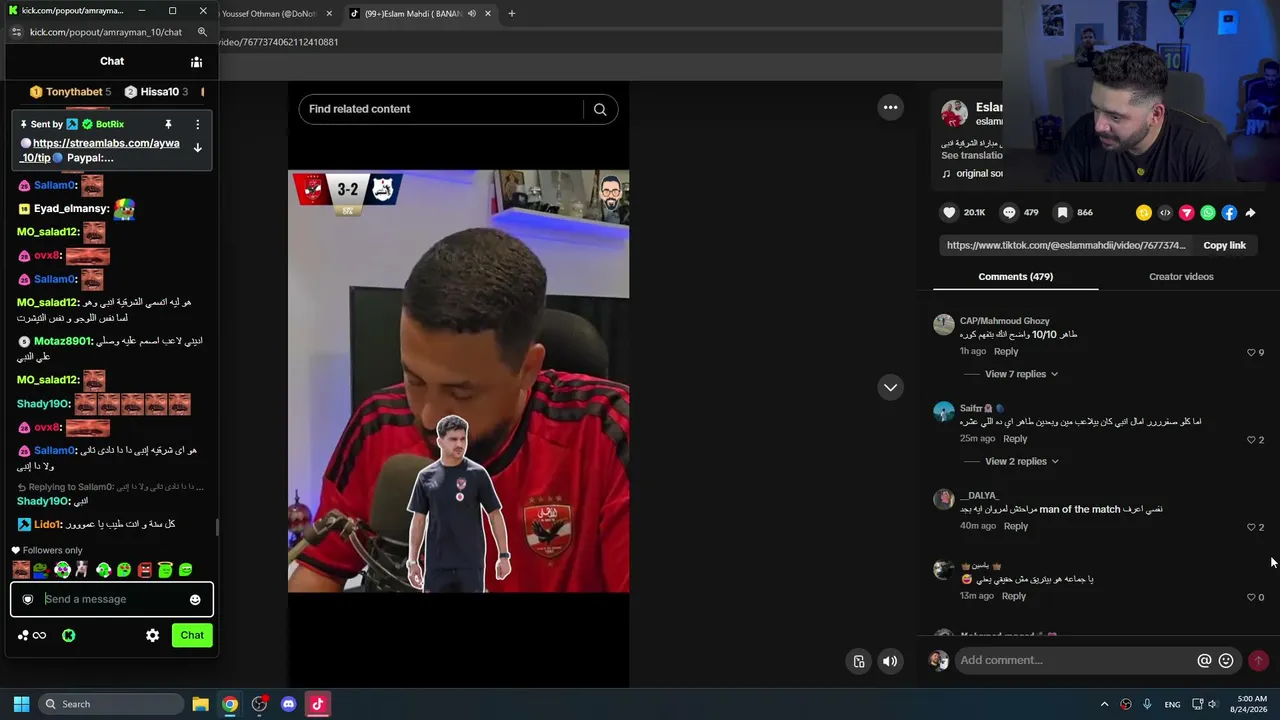This screenshot has height=720, width=1280.
Task: Focus the Send a message field
Action: (112, 599)
